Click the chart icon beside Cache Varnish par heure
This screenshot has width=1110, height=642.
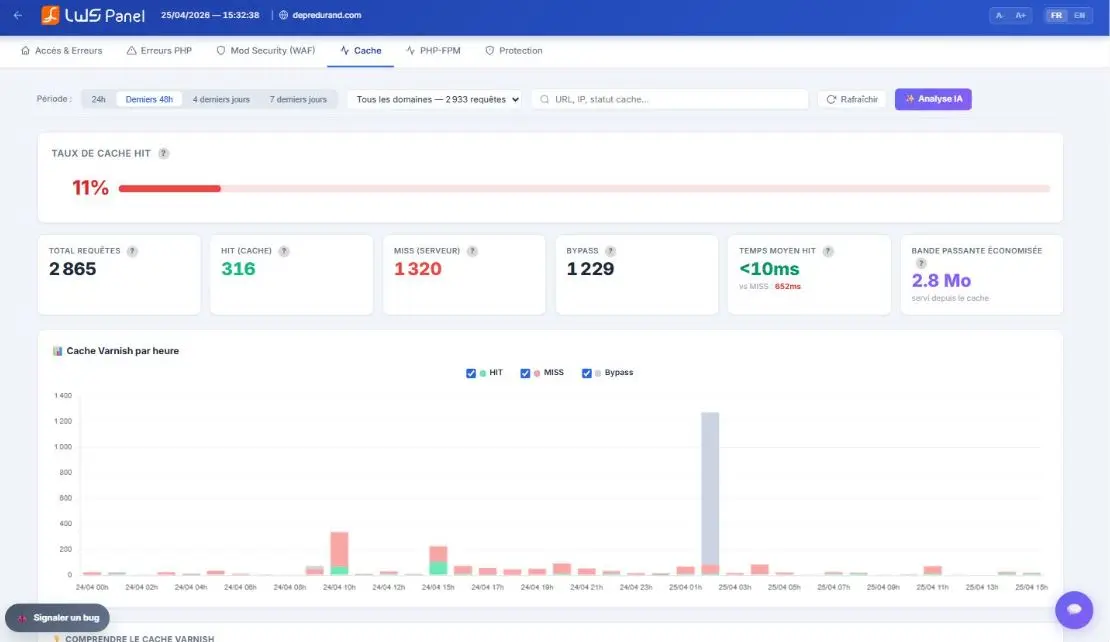[x=57, y=351]
